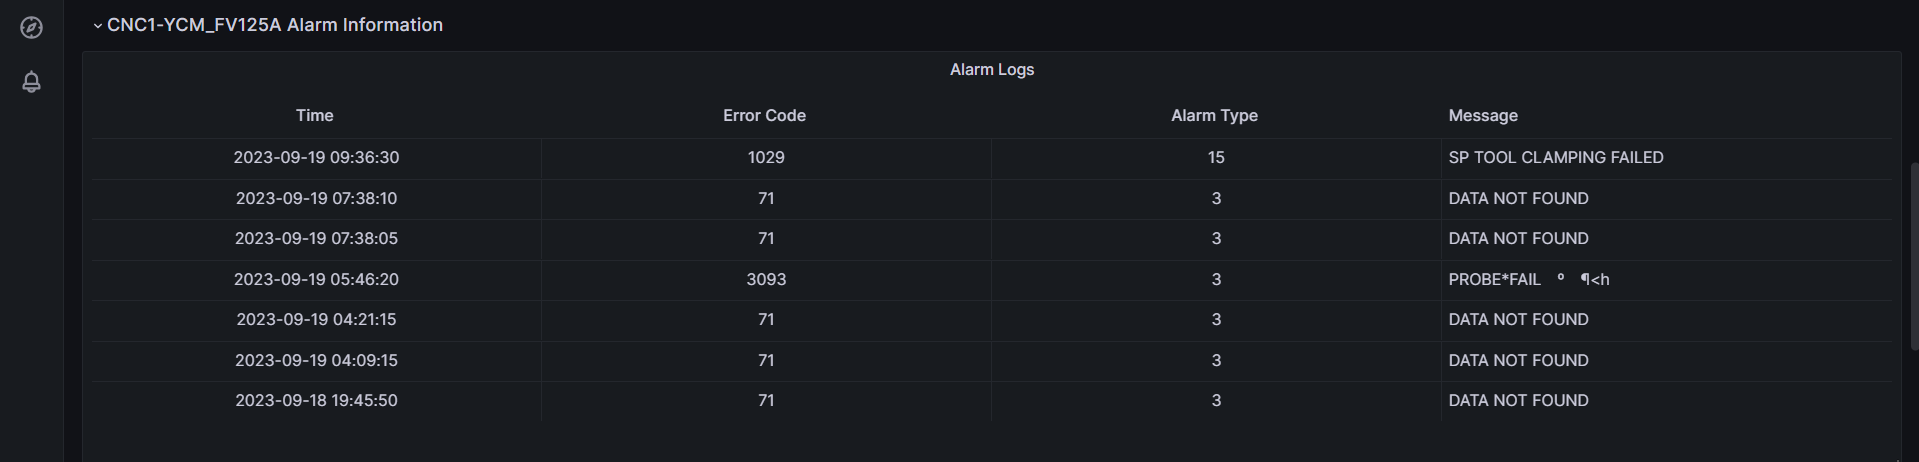
Task: Open the Explore compass icon in sidebar
Action: (32, 28)
